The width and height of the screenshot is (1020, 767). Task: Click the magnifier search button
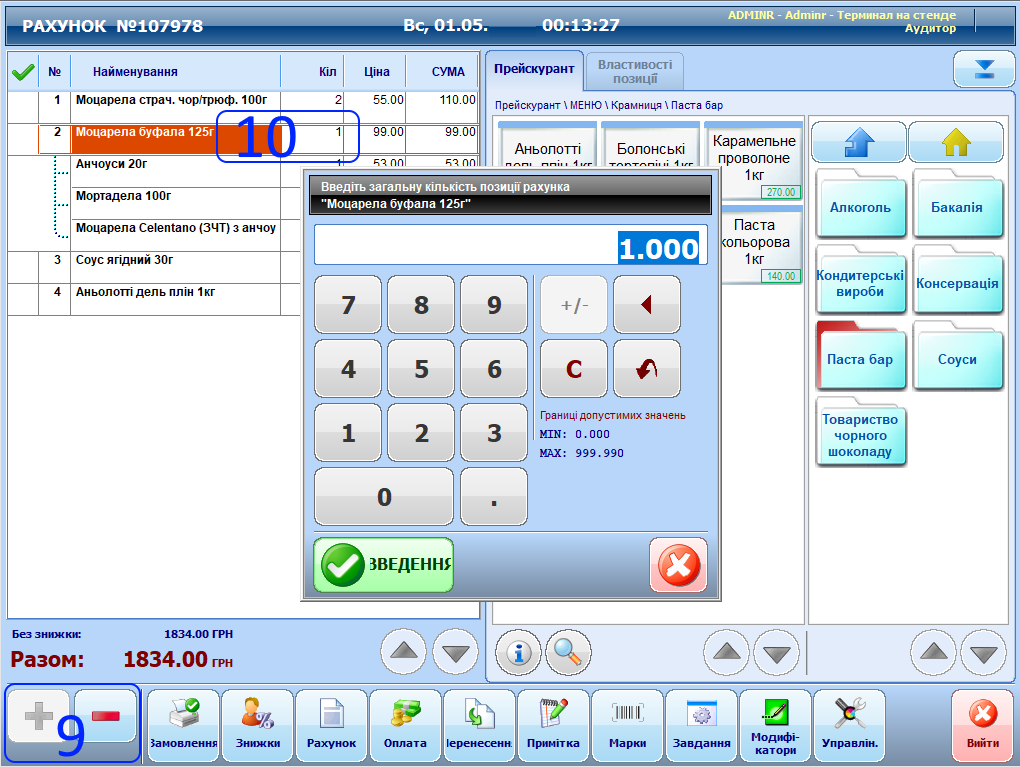click(568, 652)
